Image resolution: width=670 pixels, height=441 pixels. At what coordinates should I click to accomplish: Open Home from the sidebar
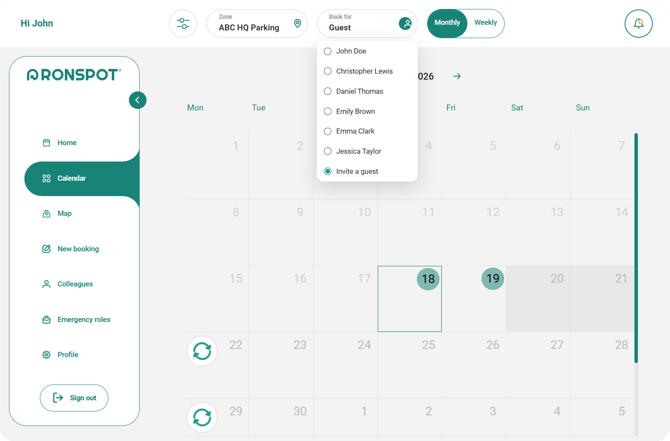pos(59,143)
